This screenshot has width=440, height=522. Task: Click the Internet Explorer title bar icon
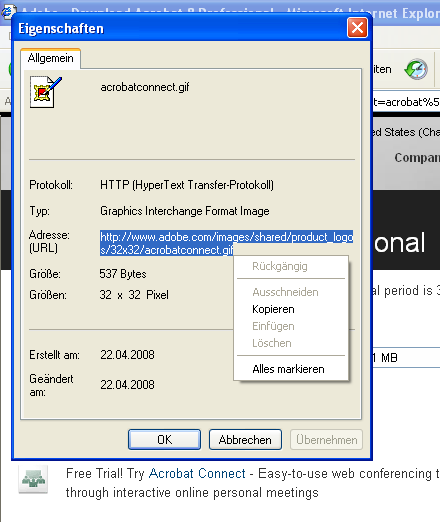(7, 11)
